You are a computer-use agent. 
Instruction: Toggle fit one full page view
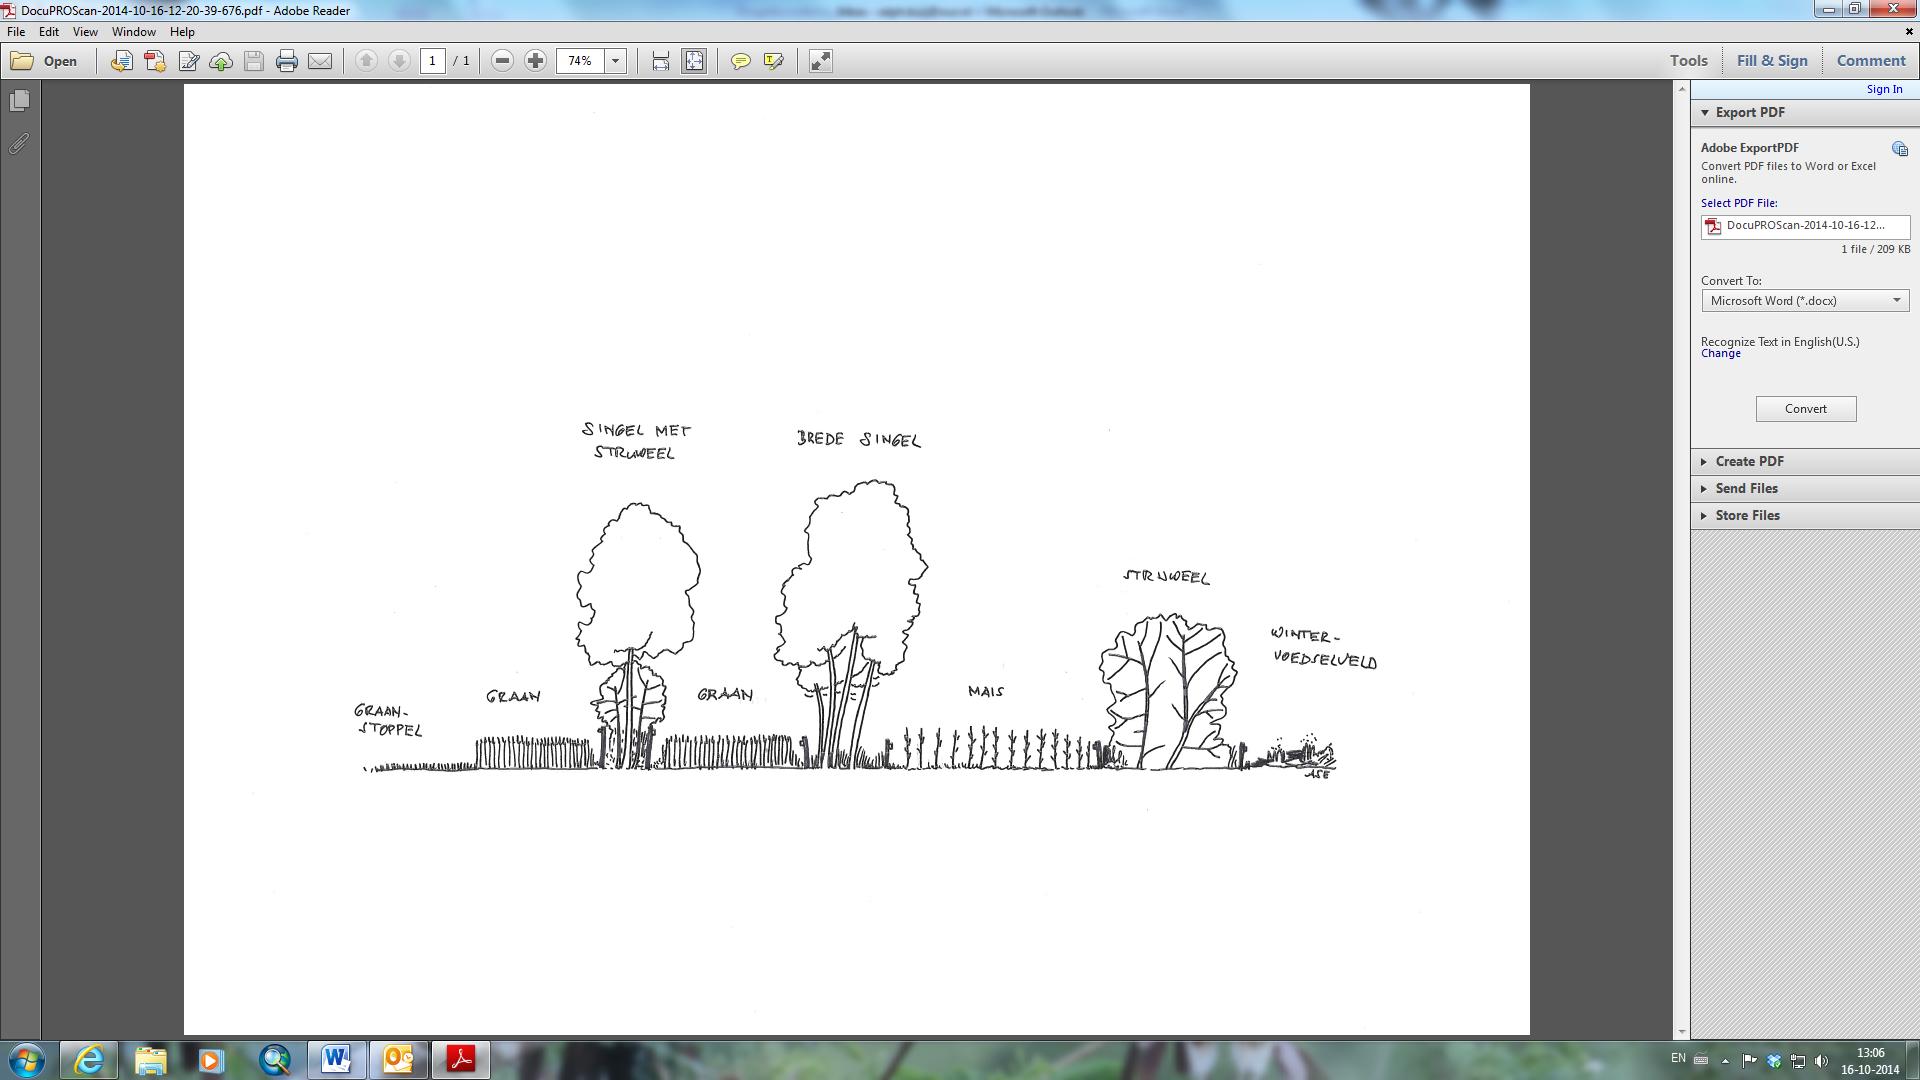tap(694, 61)
